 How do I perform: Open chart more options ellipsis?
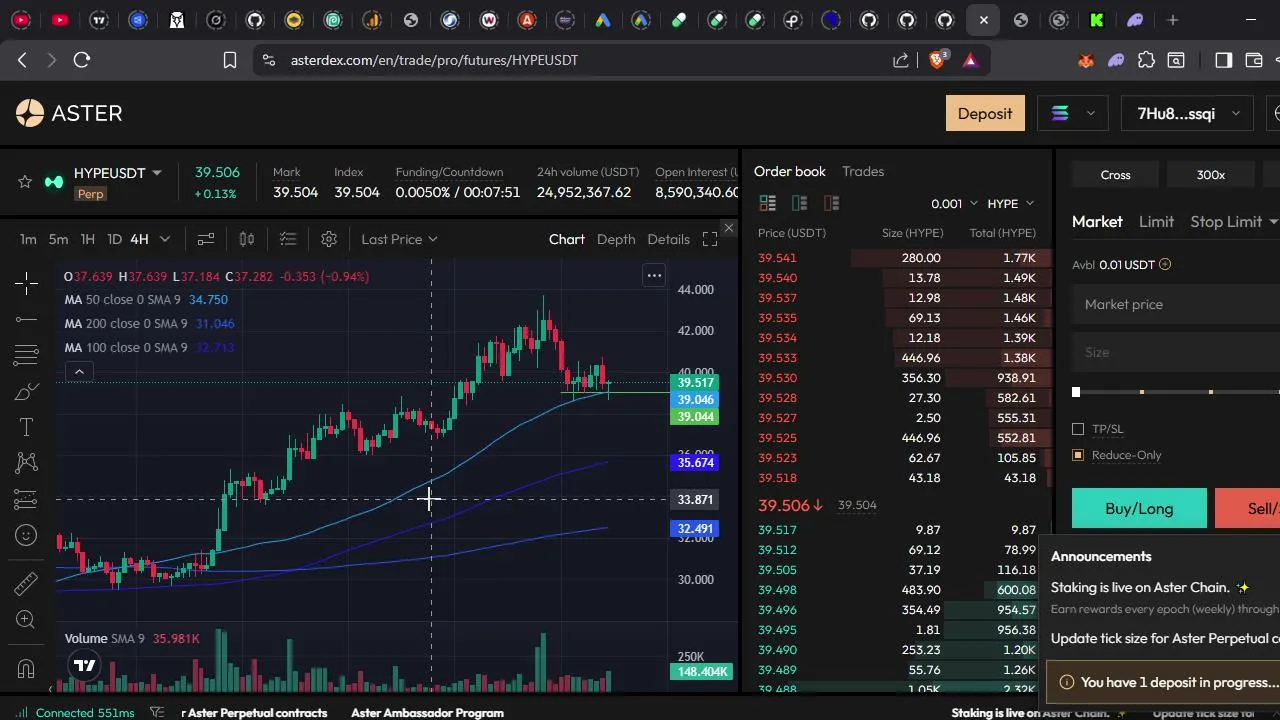(x=654, y=275)
